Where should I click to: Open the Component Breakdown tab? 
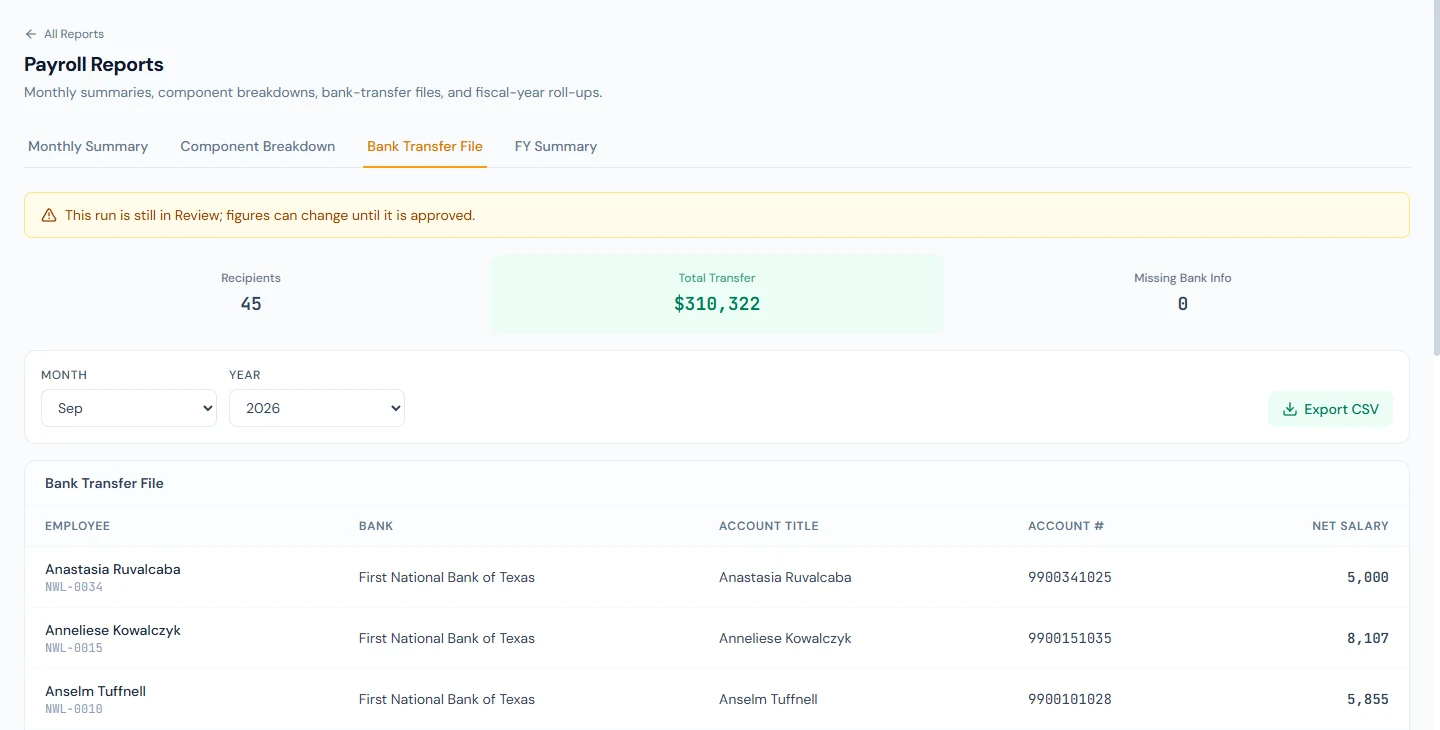point(258,146)
